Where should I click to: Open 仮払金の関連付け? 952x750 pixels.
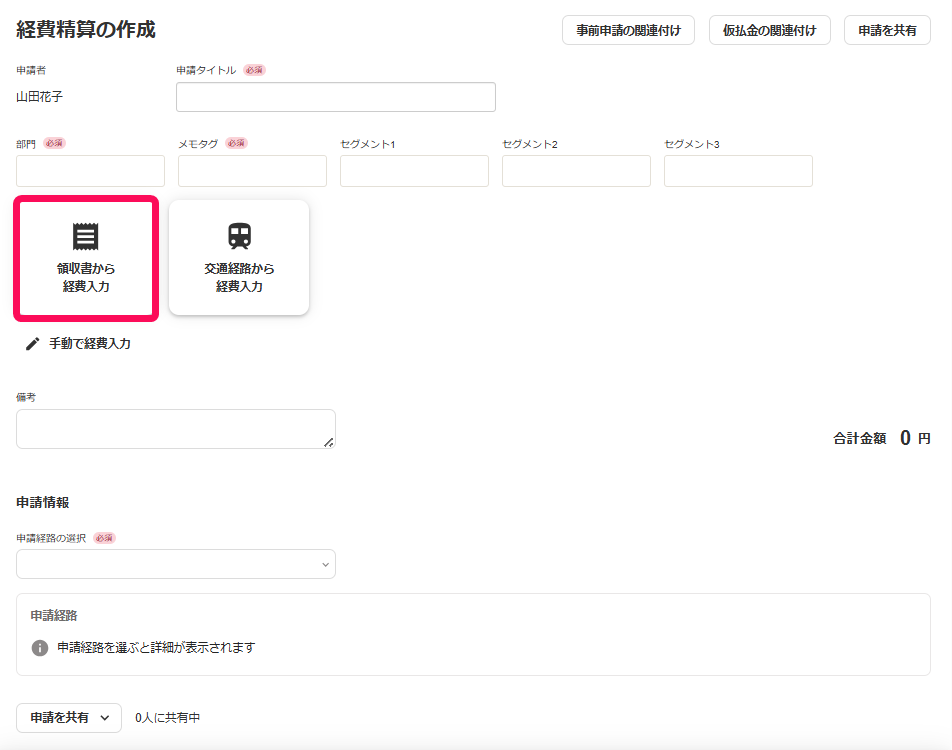769,30
